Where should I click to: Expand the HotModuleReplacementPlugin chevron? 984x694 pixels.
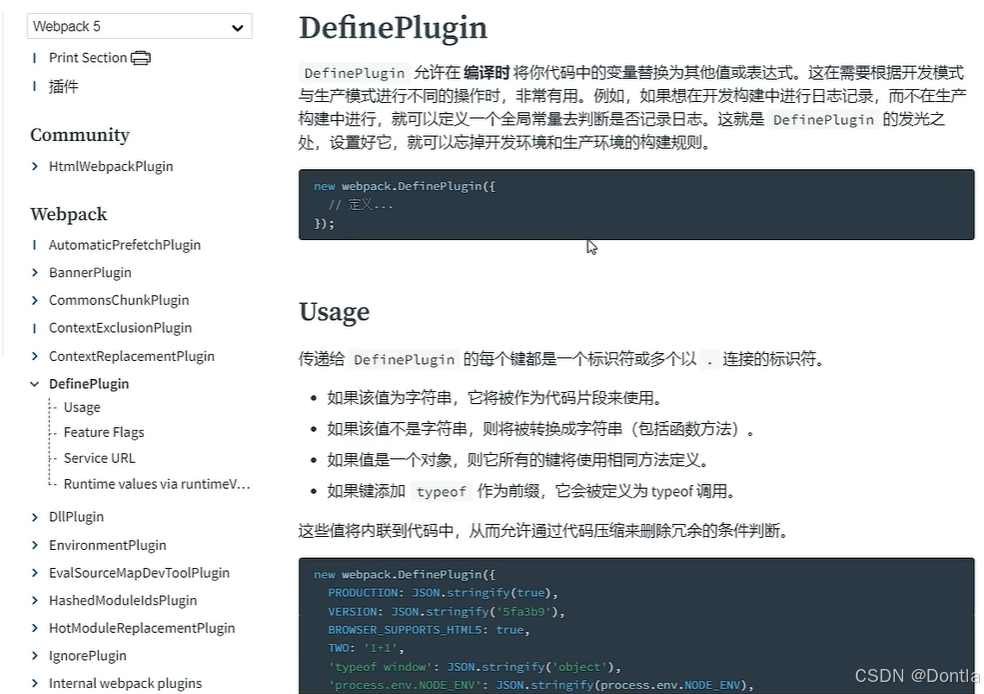click(x=35, y=628)
